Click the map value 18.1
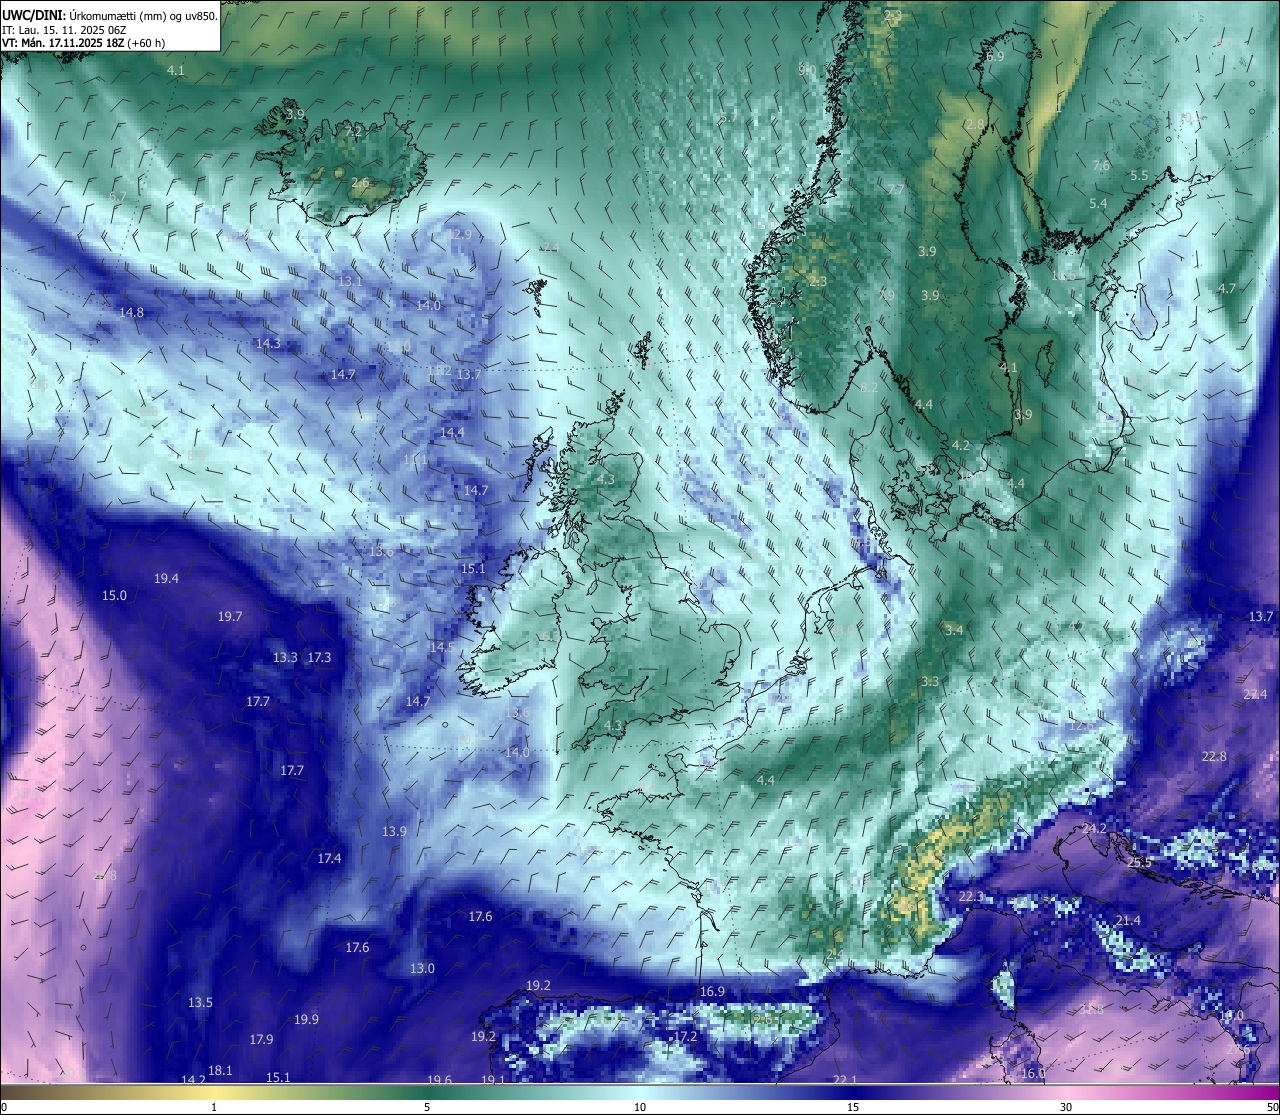Screen dimensions: 1280x1115 220,1070
